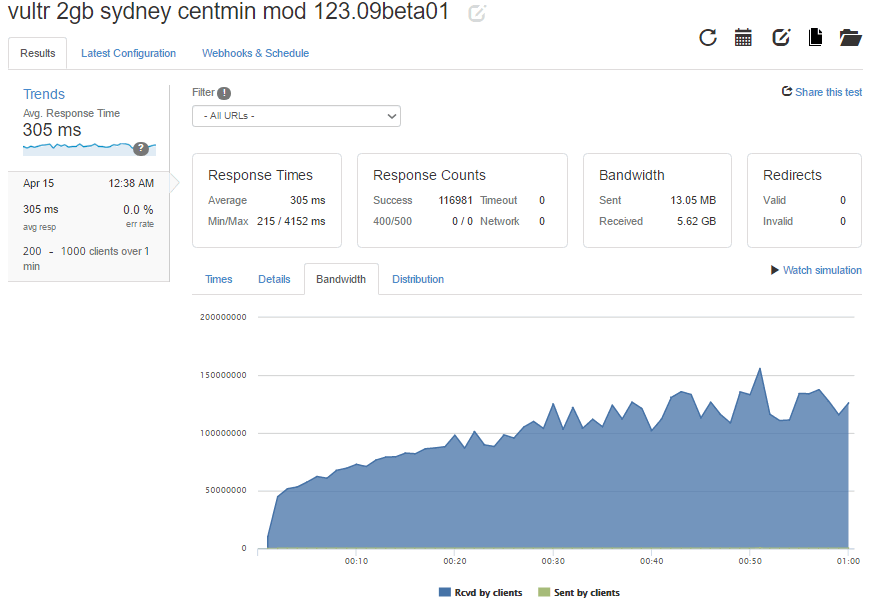
Task: Click the Share this test link
Action: point(828,92)
